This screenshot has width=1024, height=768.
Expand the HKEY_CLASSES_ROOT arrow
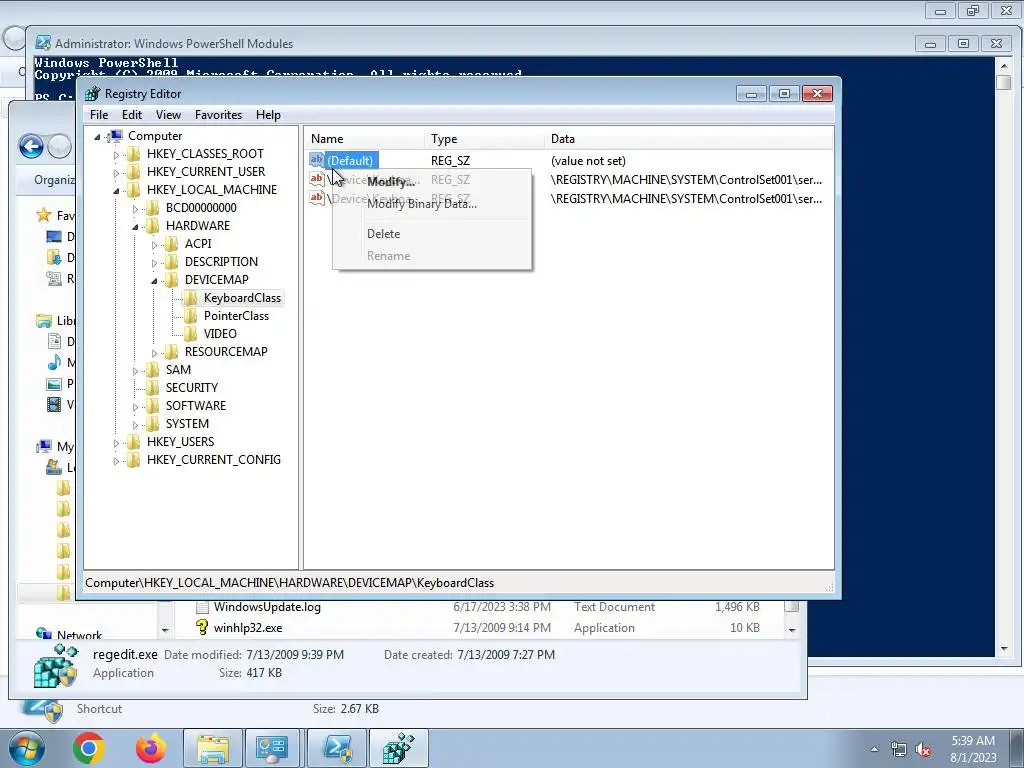116,155
